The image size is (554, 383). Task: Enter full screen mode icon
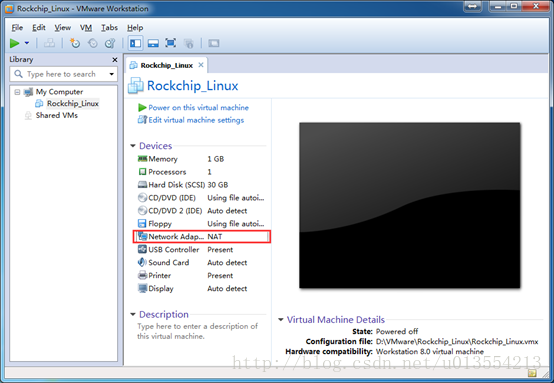[171, 43]
